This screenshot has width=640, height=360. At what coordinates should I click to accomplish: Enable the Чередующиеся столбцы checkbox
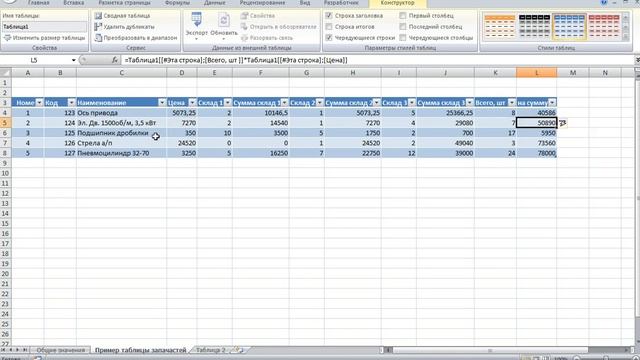pyautogui.click(x=403, y=38)
